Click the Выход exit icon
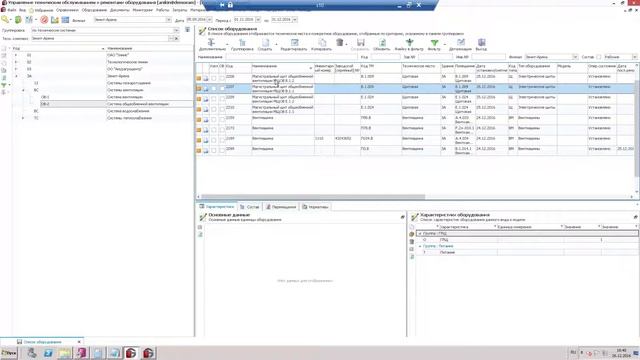Image resolution: width=640 pixels, height=360 pixels. tap(481, 42)
